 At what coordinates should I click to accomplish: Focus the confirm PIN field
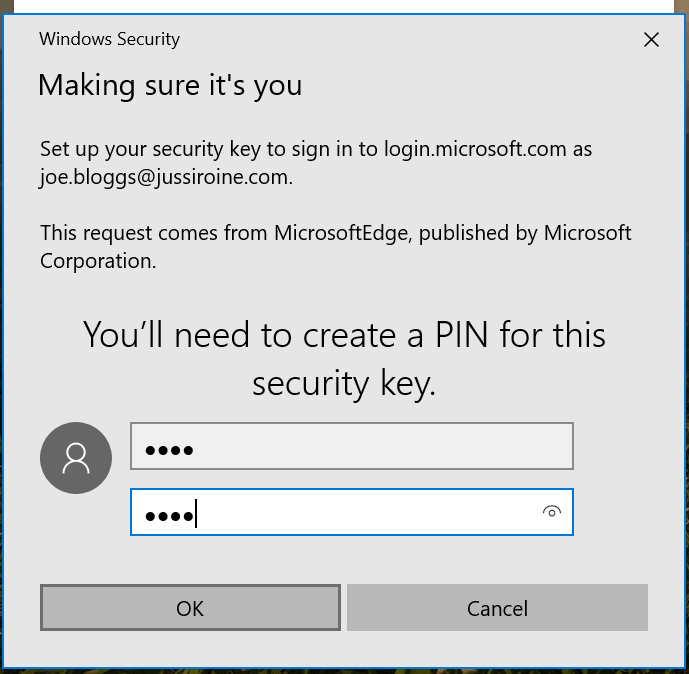pyautogui.click(x=352, y=512)
